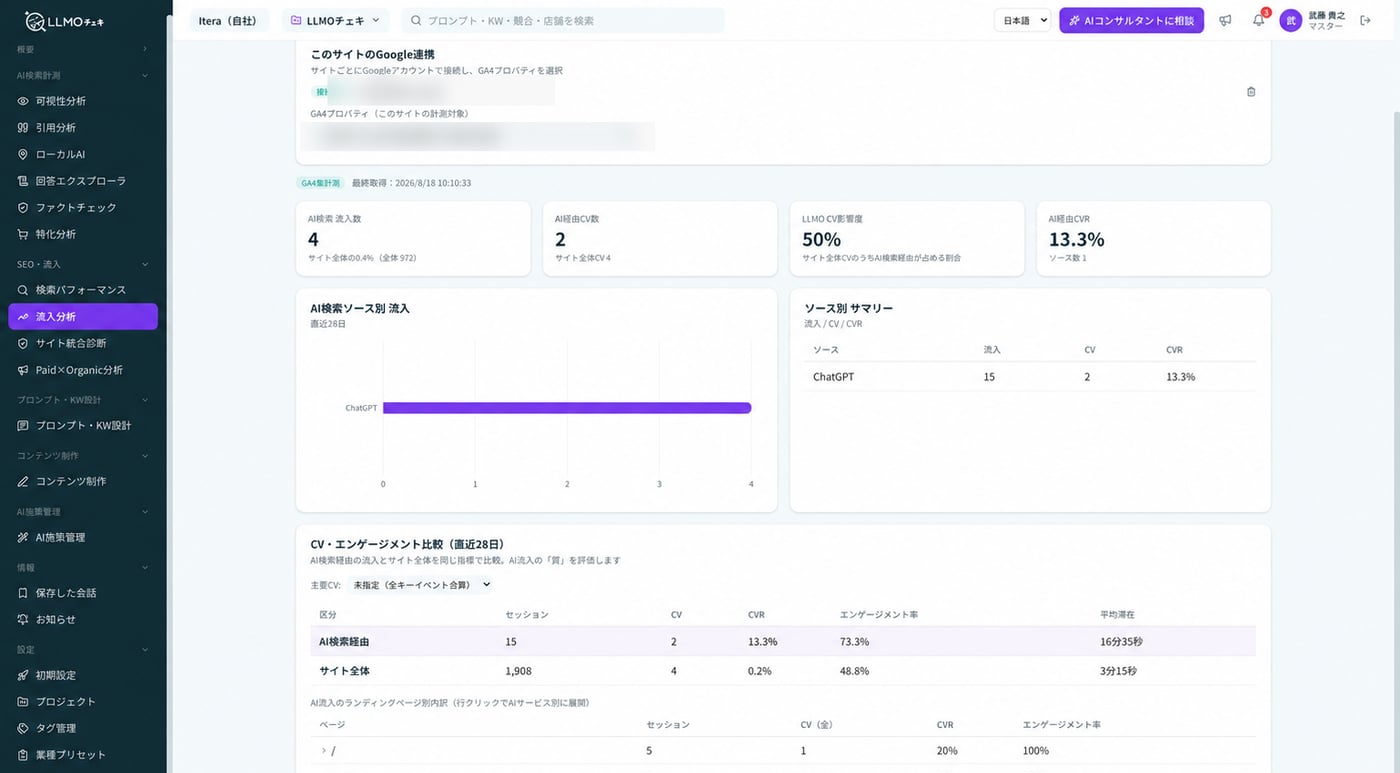The height and width of the screenshot is (773, 1400).
Task: Click the logout icon in header
Action: click(1366, 20)
